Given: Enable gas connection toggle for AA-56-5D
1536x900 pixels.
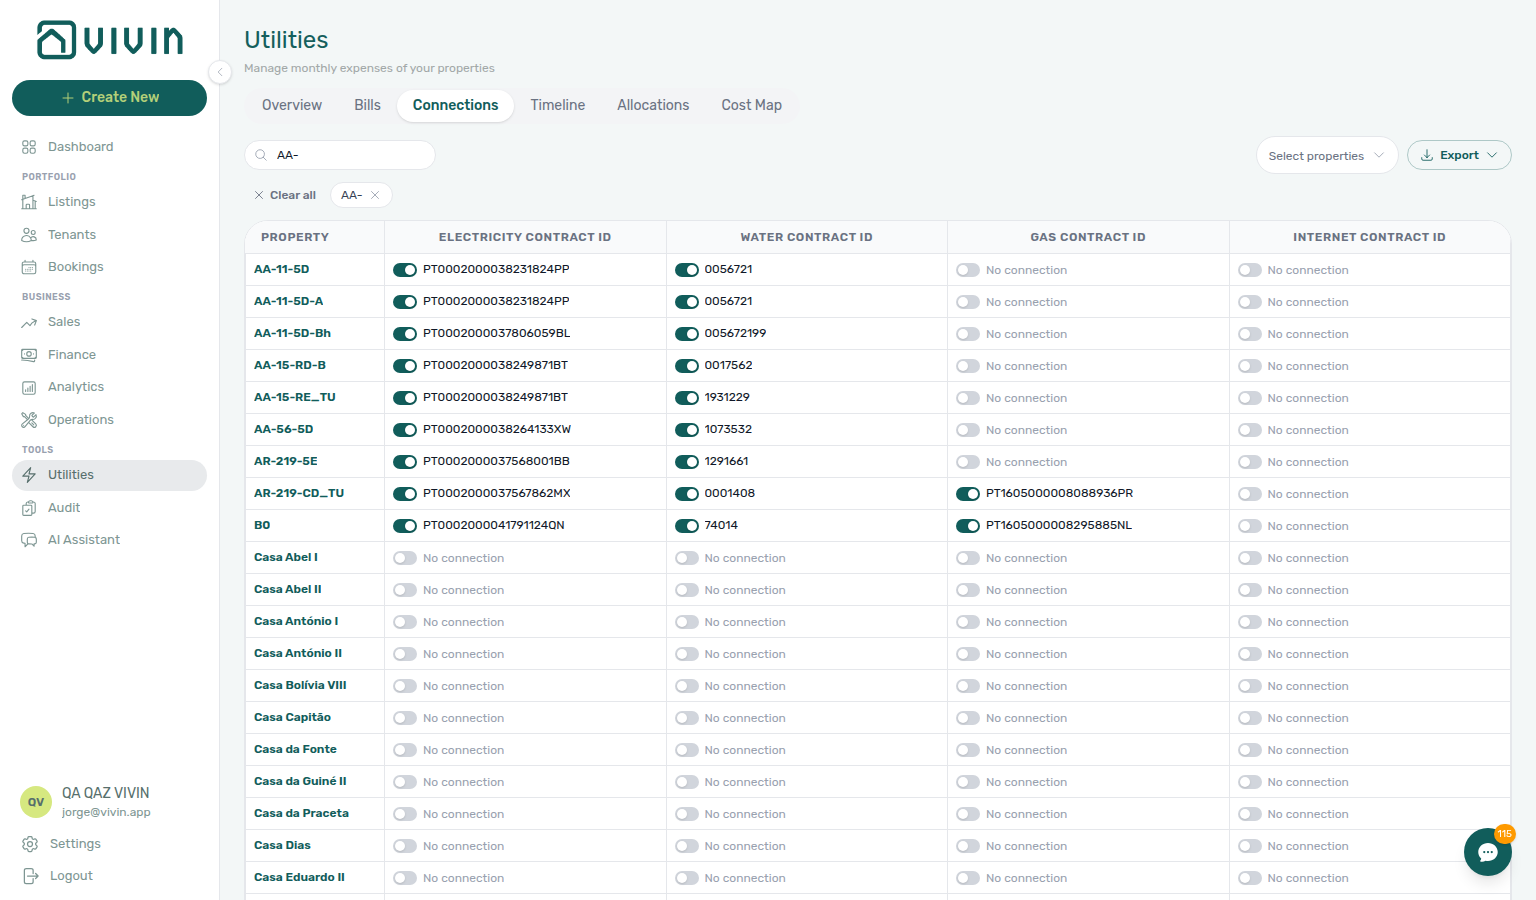Looking at the screenshot, I should click(968, 430).
